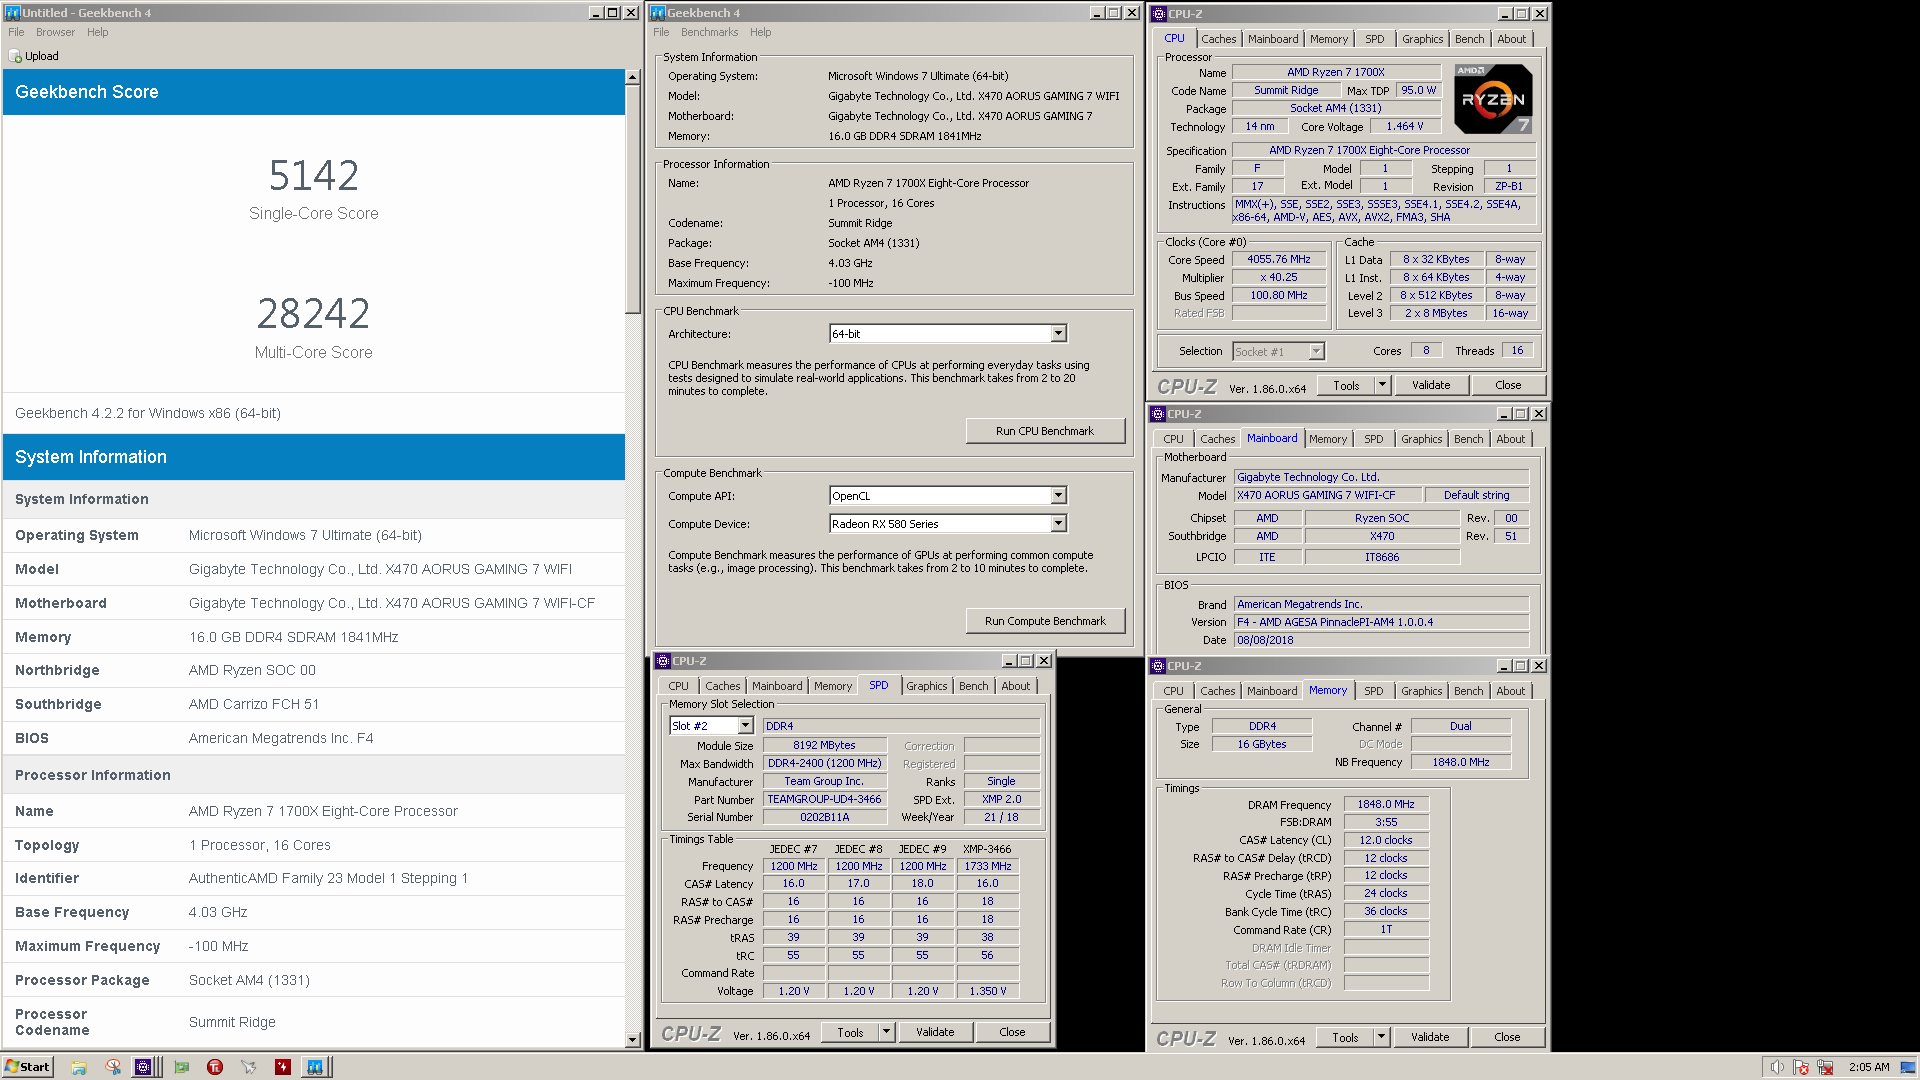Click the Default string field in Mainboard window

pos(1476,495)
